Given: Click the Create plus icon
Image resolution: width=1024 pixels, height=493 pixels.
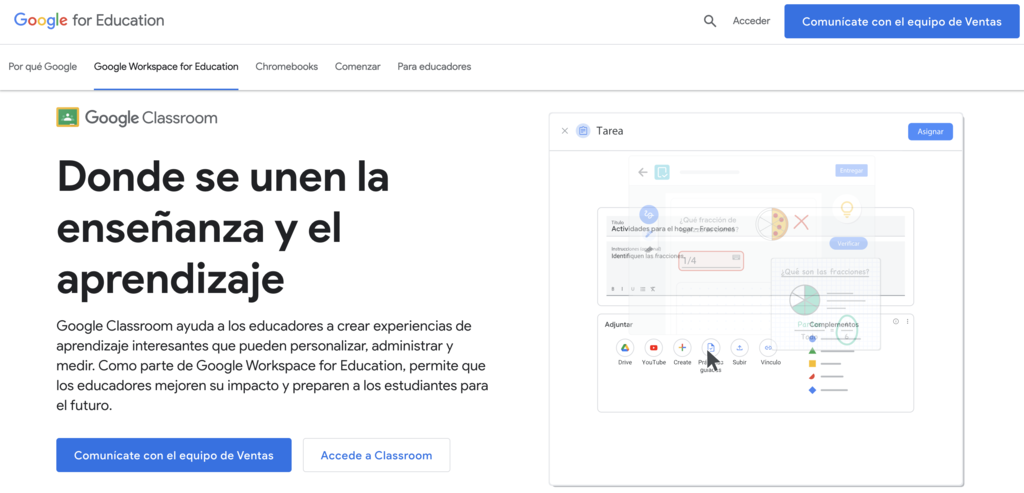Looking at the screenshot, I should coord(682,347).
